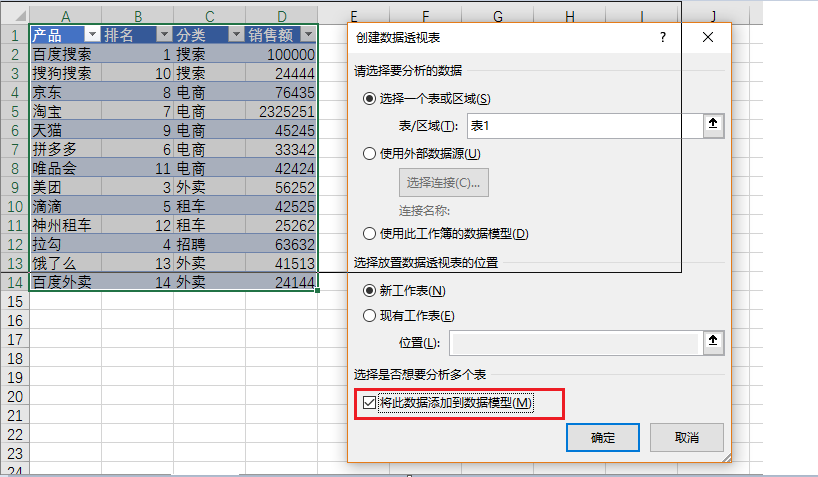Click the dialog help question mark icon
The image size is (818, 477).
pyautogui.click(x=663, y=37)
